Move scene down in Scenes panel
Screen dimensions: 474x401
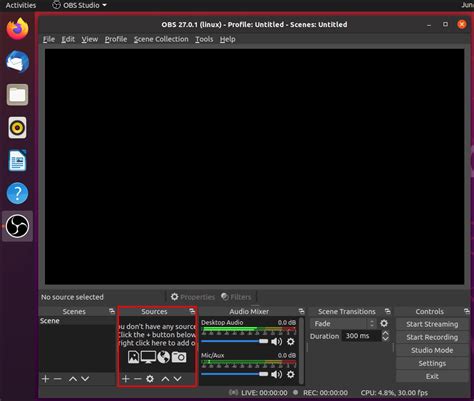coord(85,379)
